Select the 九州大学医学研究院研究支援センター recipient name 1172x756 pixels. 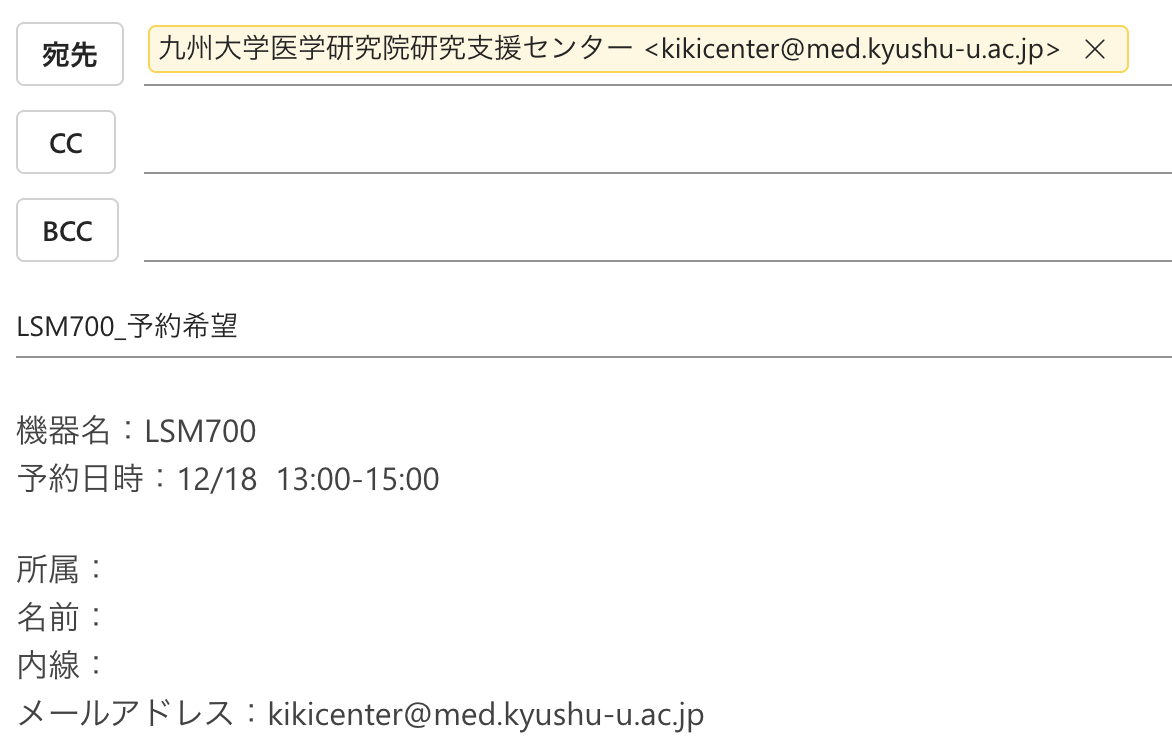(x=395, y=49)
